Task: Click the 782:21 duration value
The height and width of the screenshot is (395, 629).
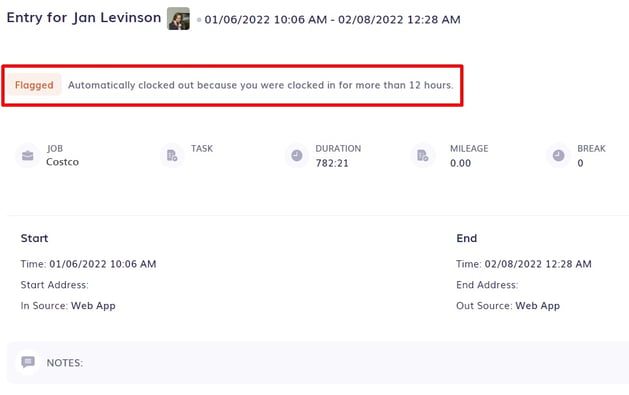Action: (x=332, y=163)
